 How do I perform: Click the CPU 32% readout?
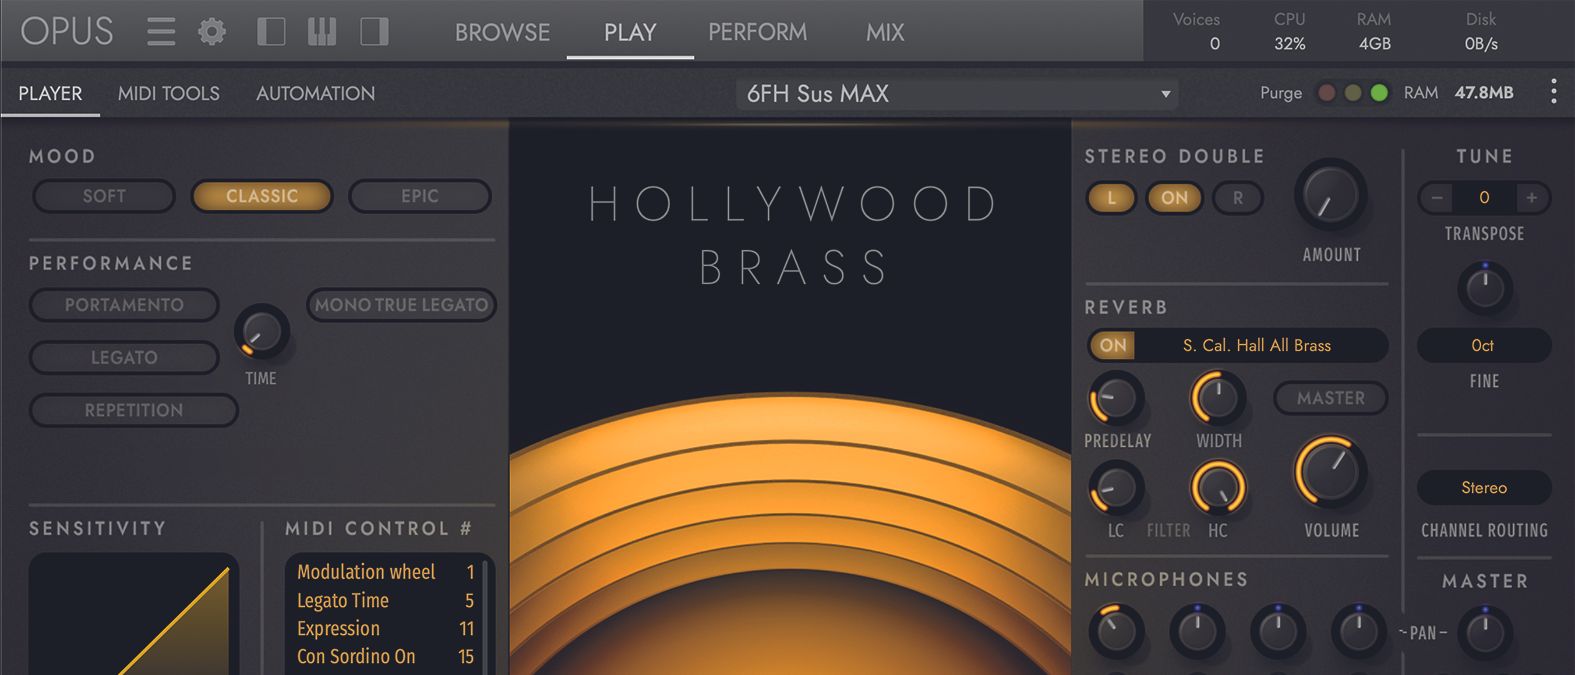tap(1290, 32)
